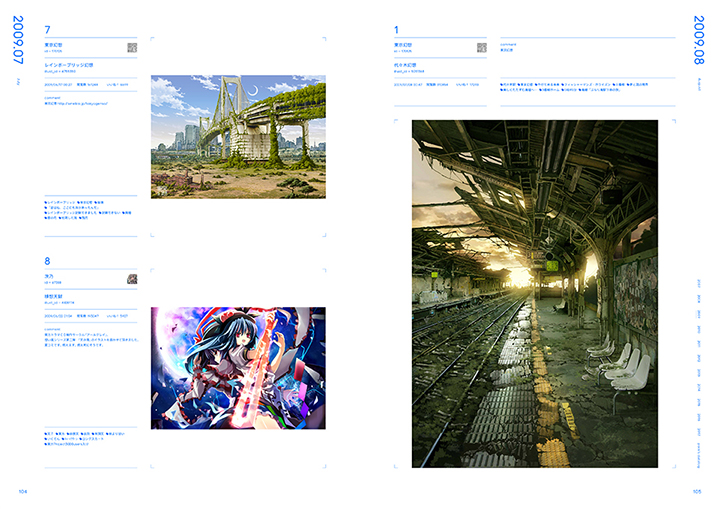Click the artist avatar in entry 8
This screenshot has height=509, width=720.
click(x=131, y=278)
